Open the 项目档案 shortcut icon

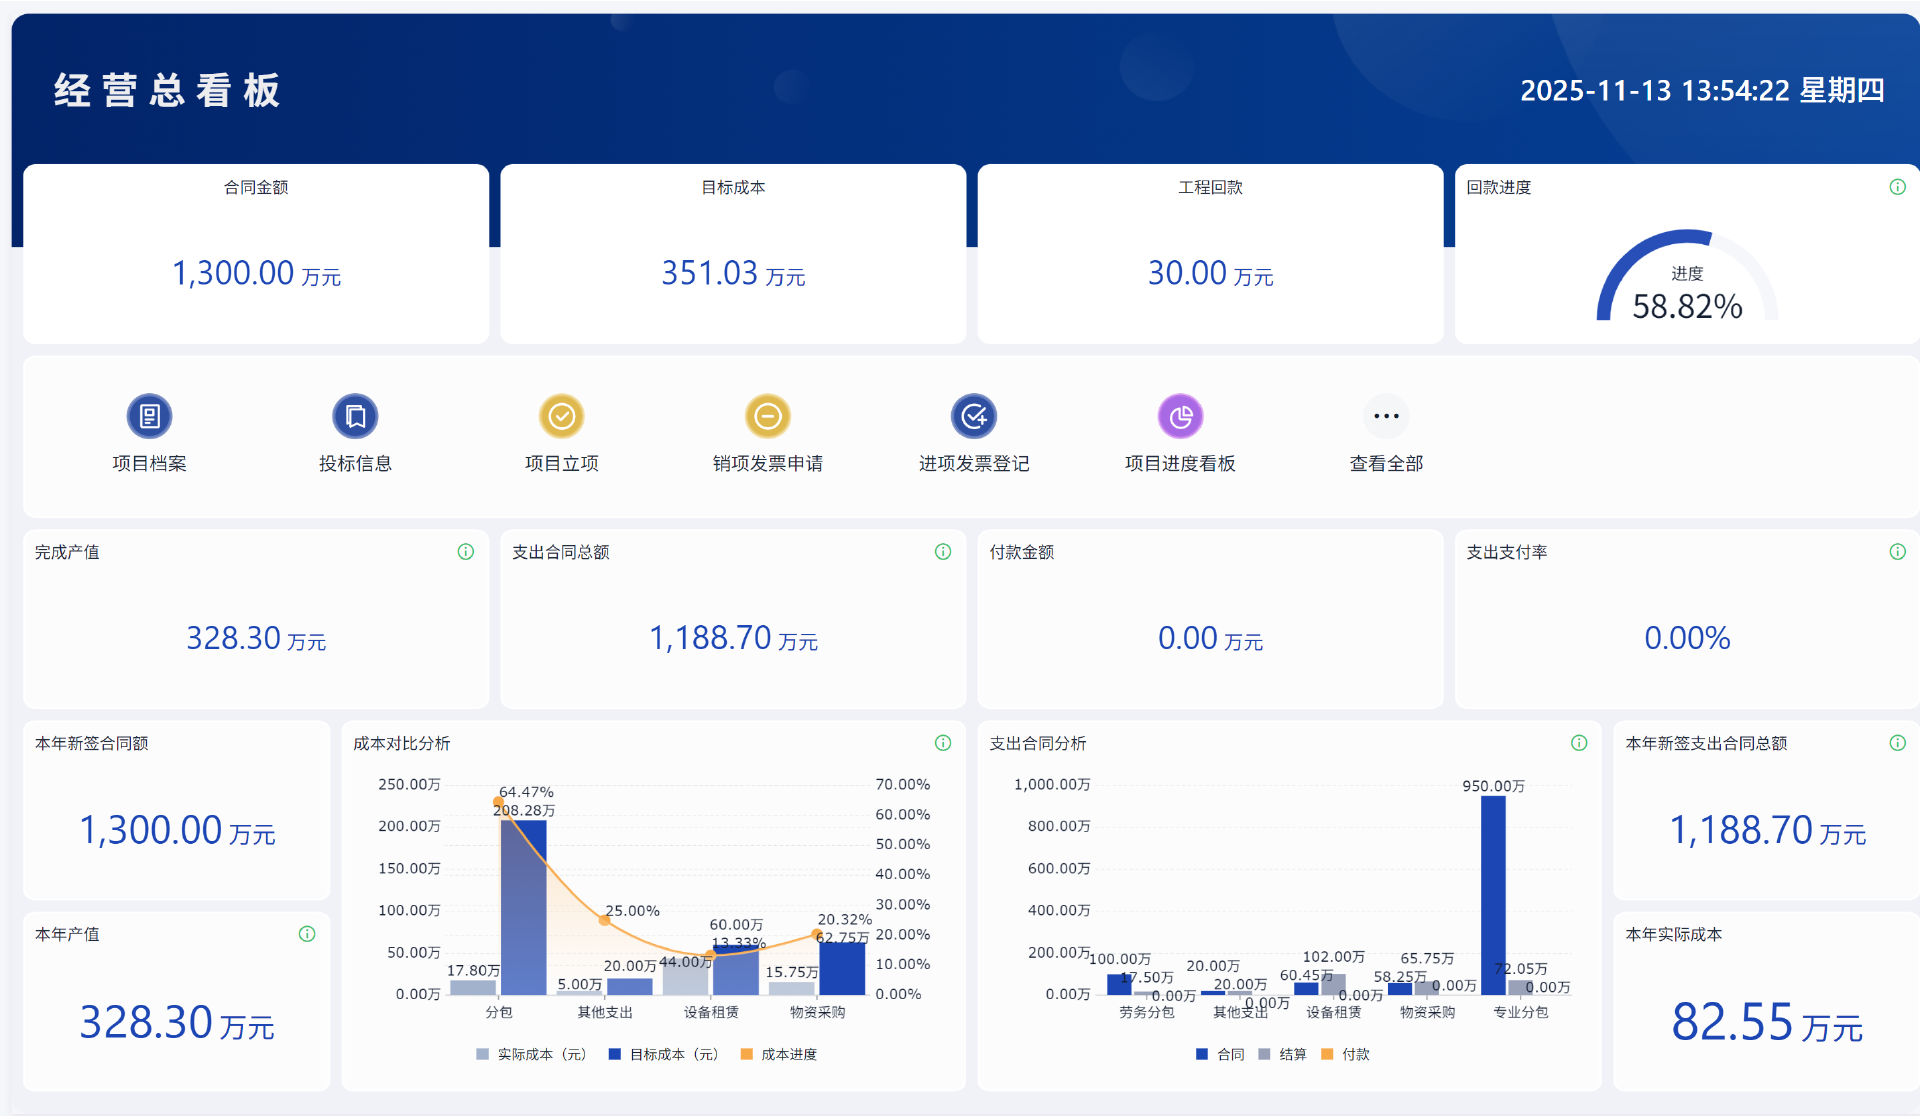149,416
